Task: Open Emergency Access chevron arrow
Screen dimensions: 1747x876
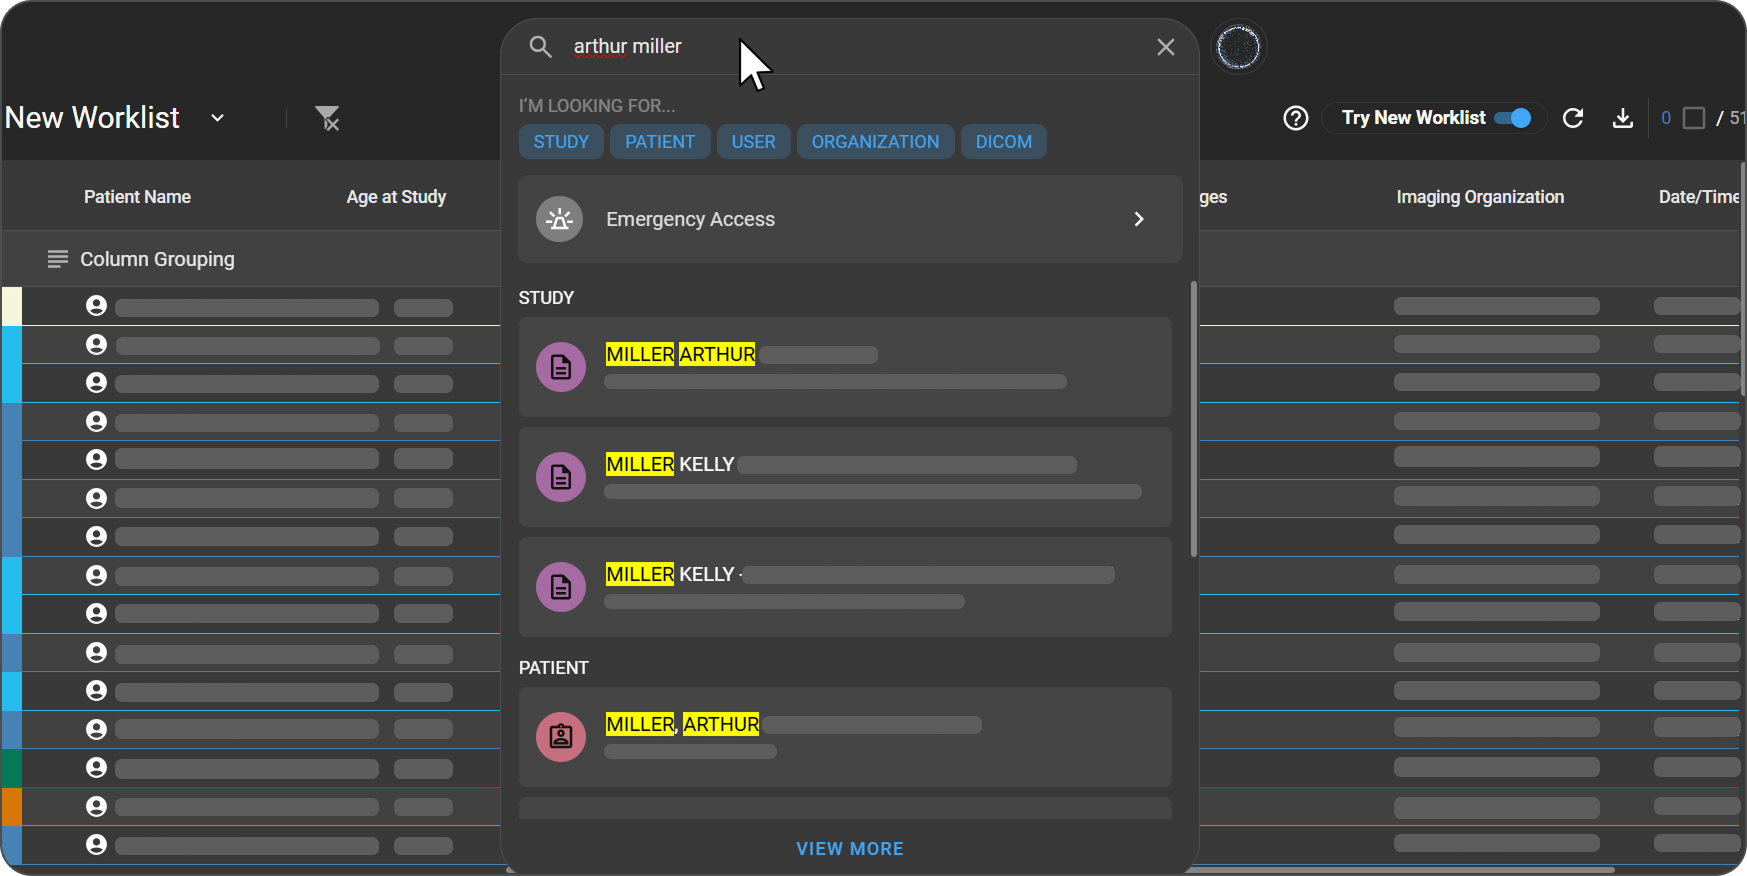Action: pyautogui.click(x=1138, y=219)
